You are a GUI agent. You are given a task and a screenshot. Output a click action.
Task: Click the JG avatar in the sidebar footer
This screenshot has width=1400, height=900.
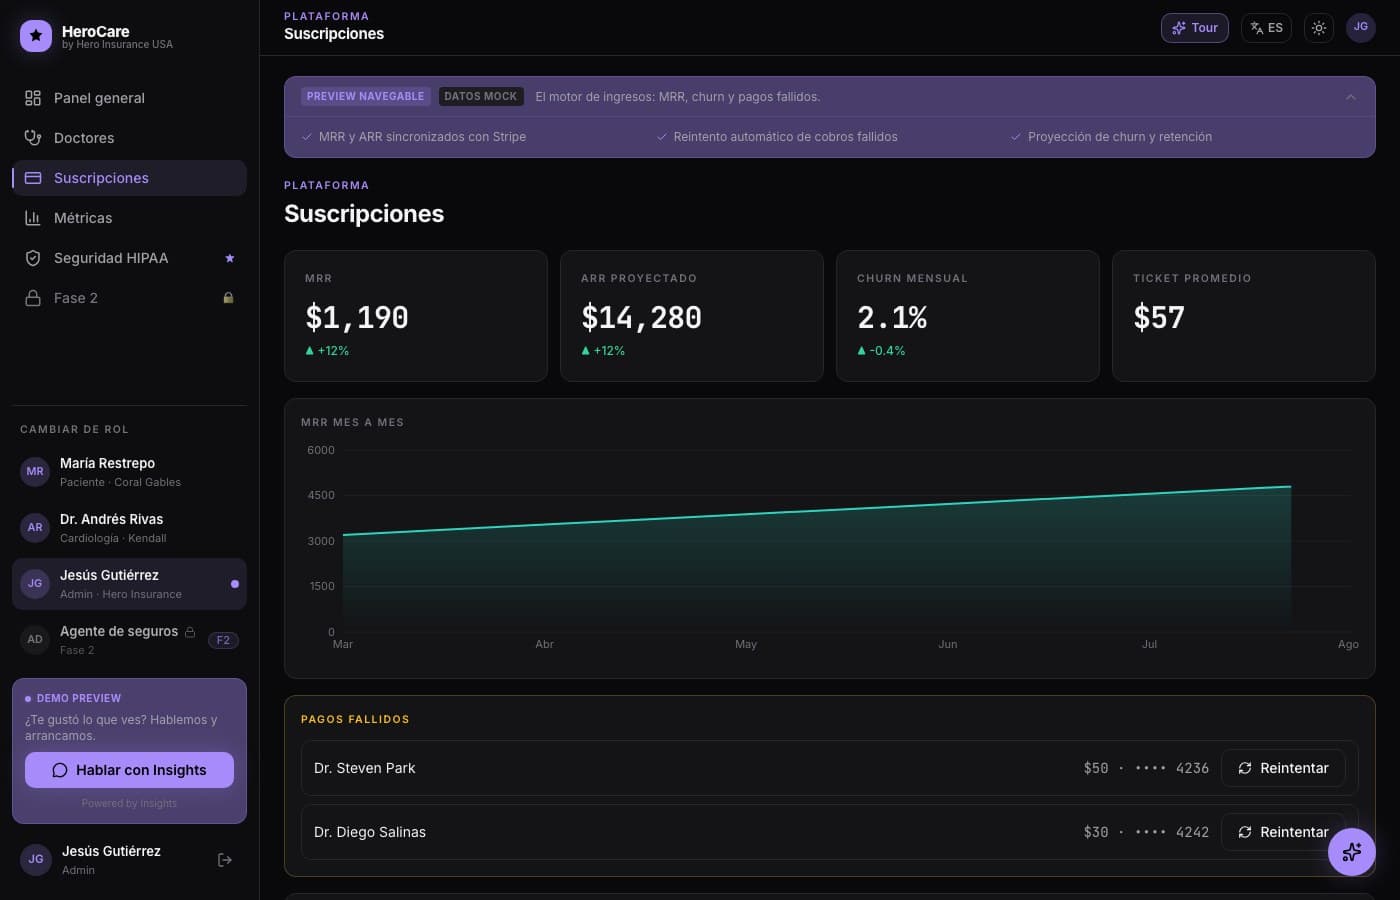[36, 860]
